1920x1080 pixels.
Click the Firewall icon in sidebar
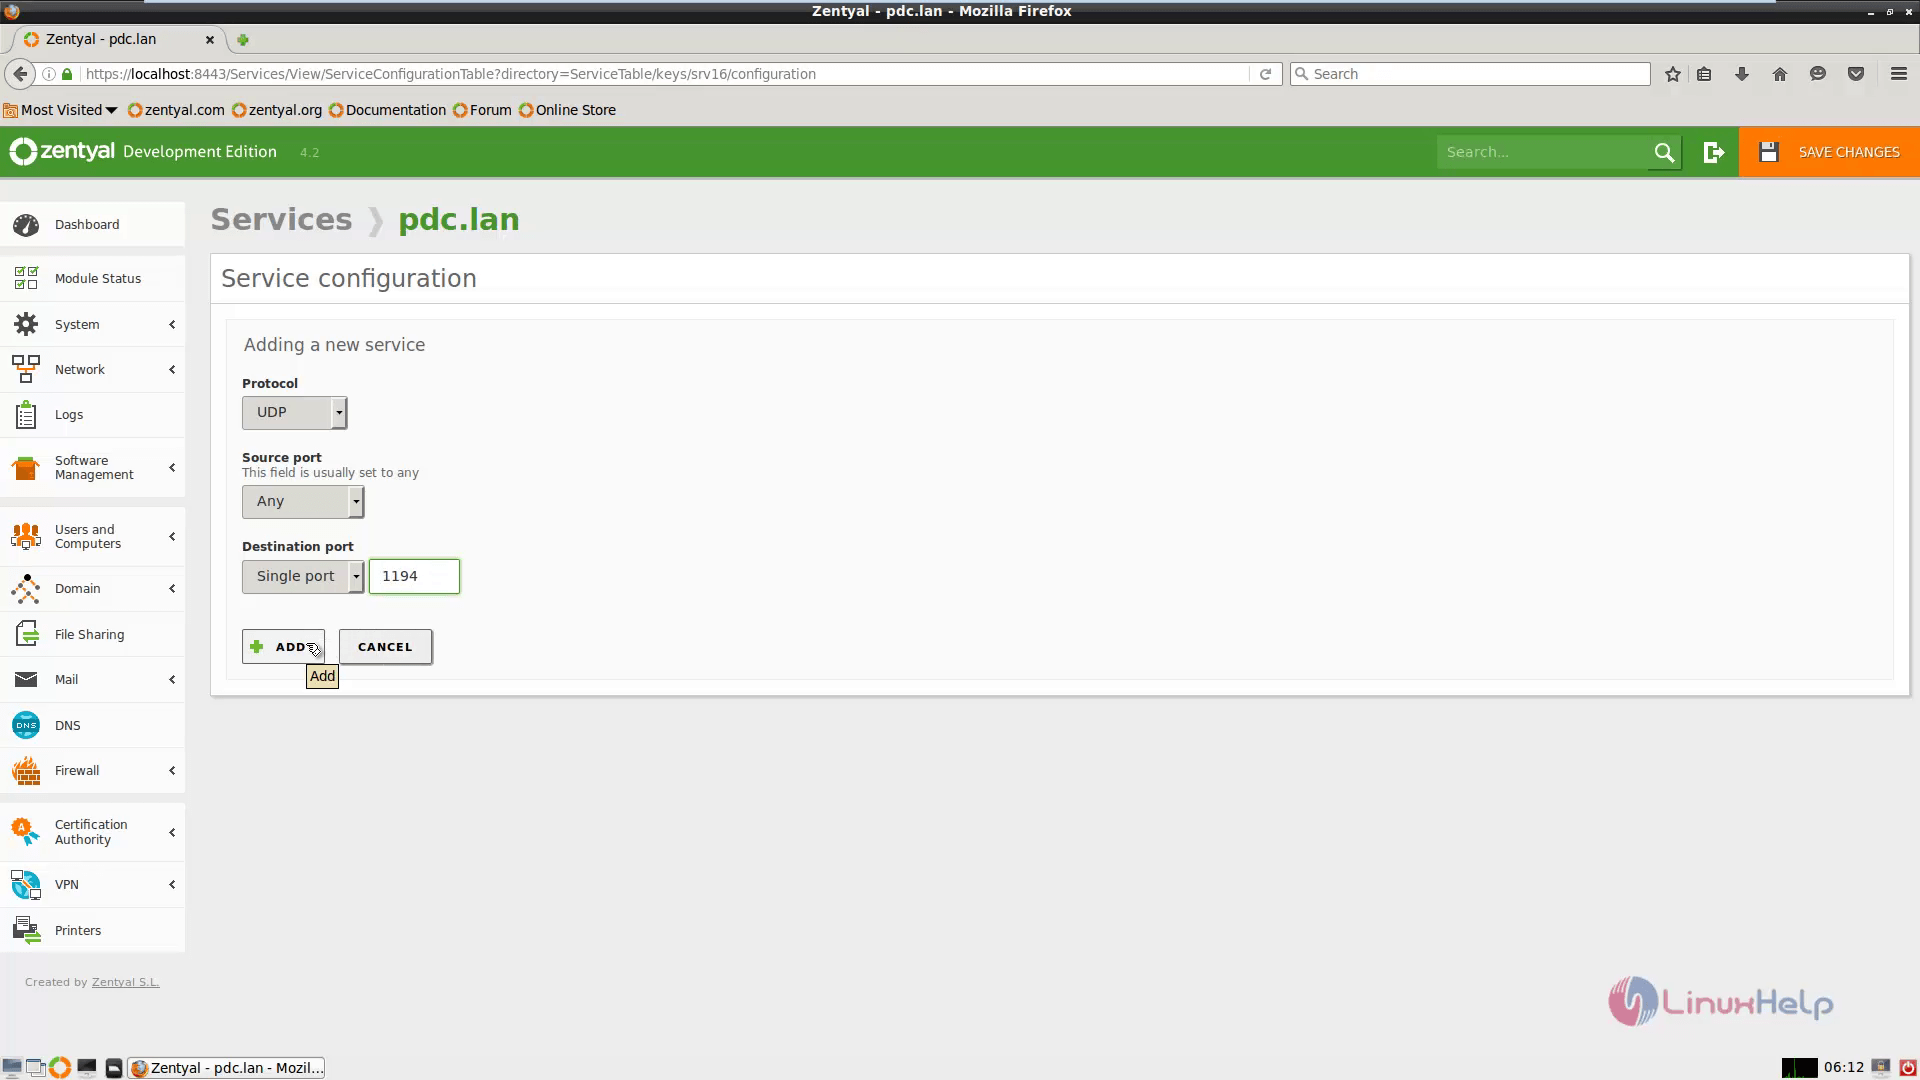[25, 770]
